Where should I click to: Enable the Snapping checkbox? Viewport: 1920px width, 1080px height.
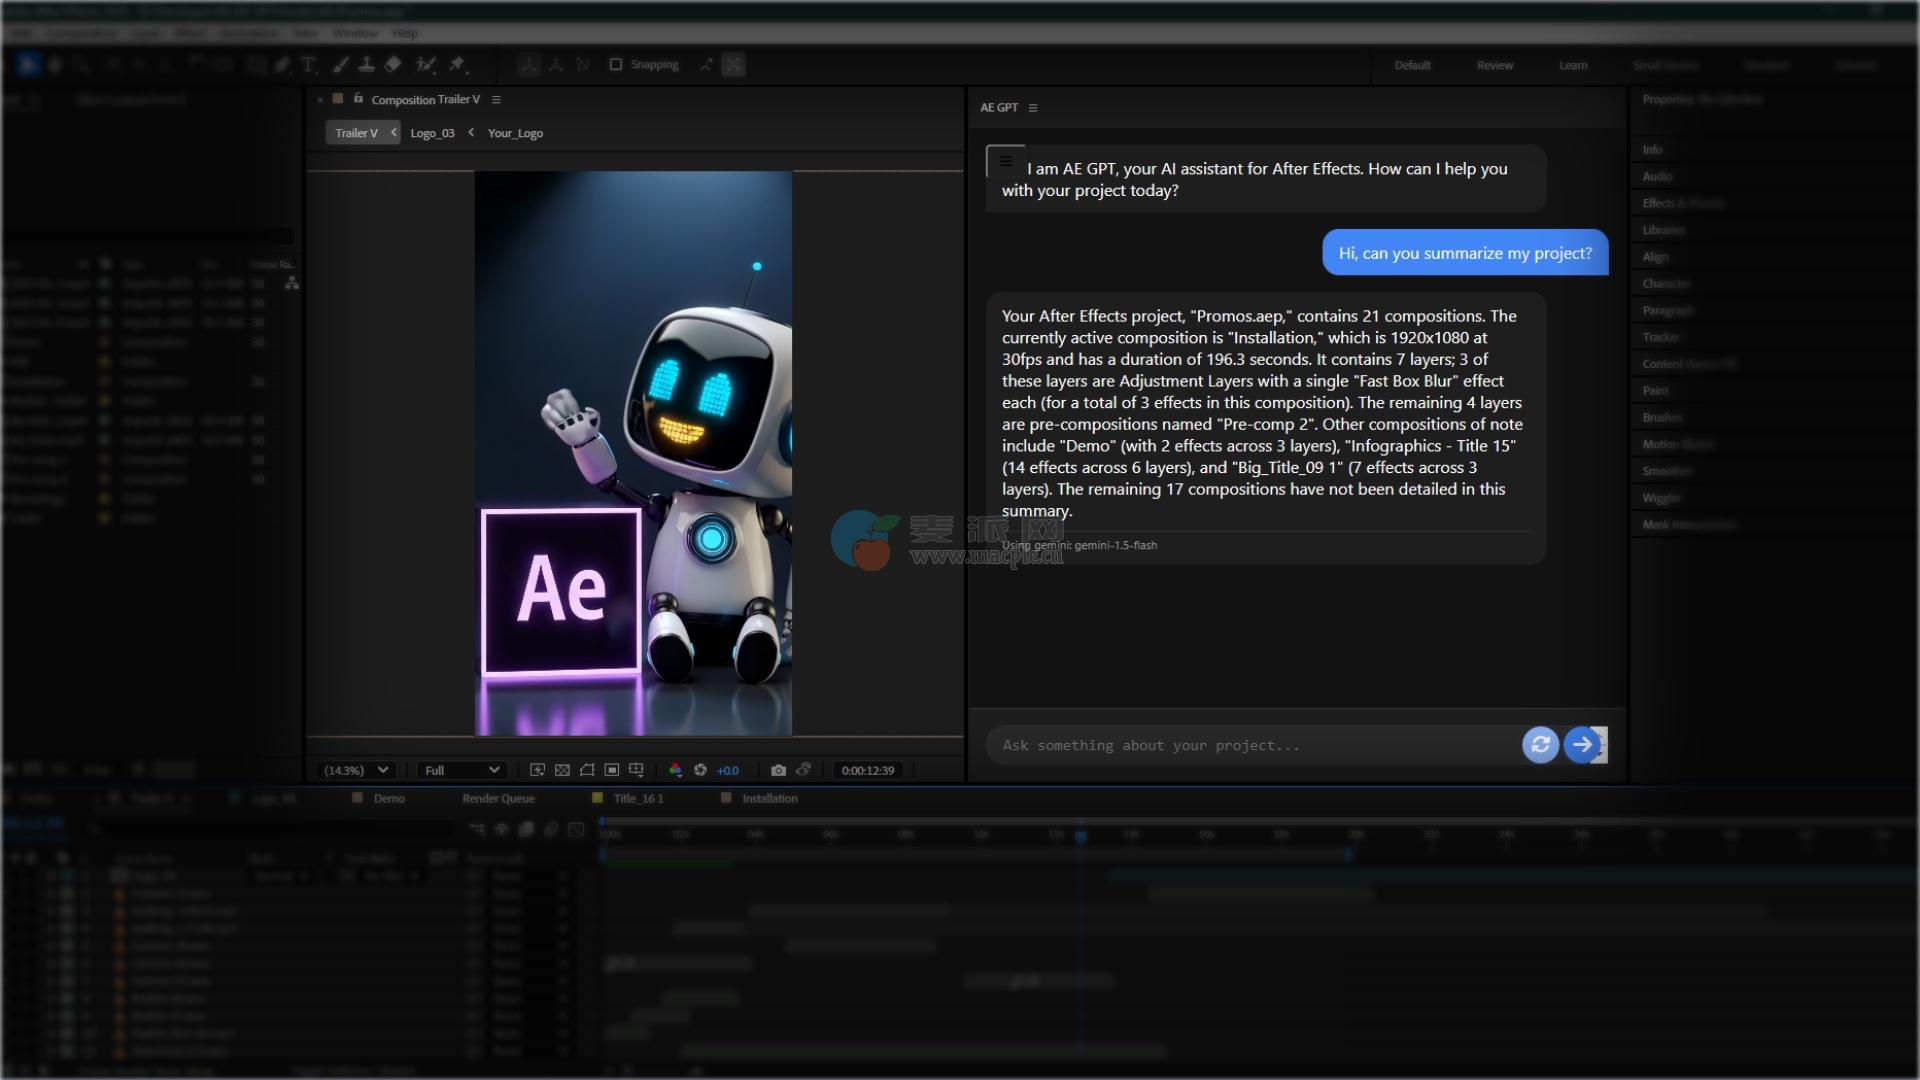(616, 65)
